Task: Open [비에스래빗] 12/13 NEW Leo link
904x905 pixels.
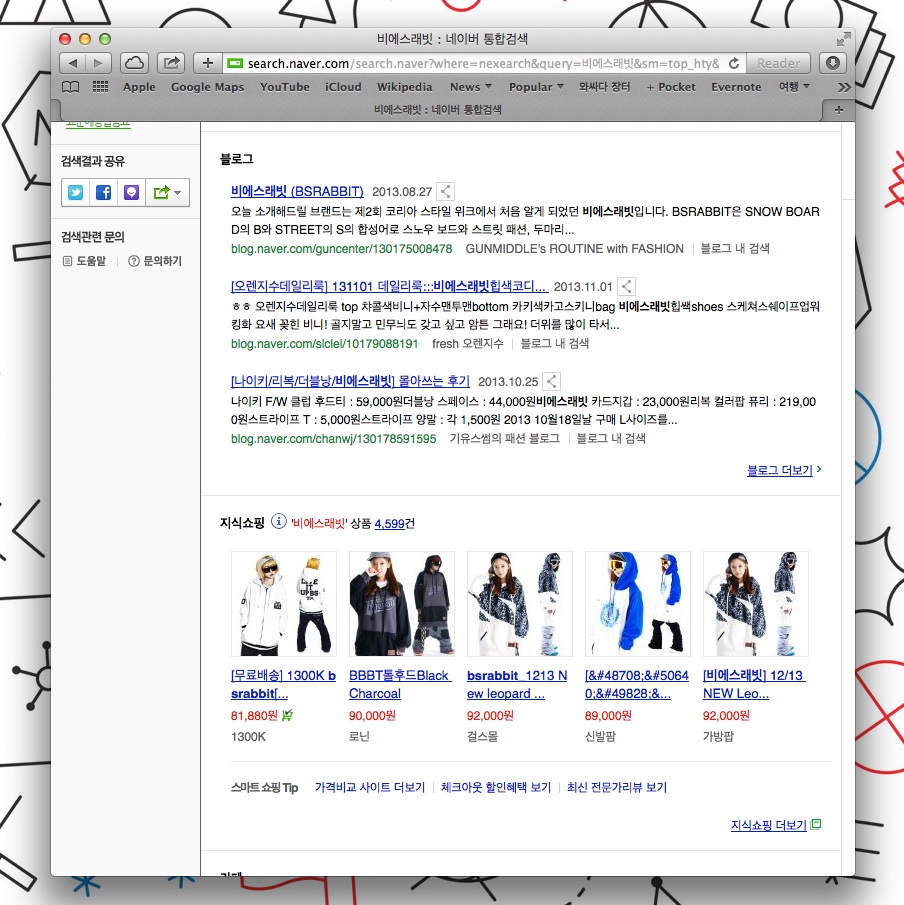Action: pos(754,685)
